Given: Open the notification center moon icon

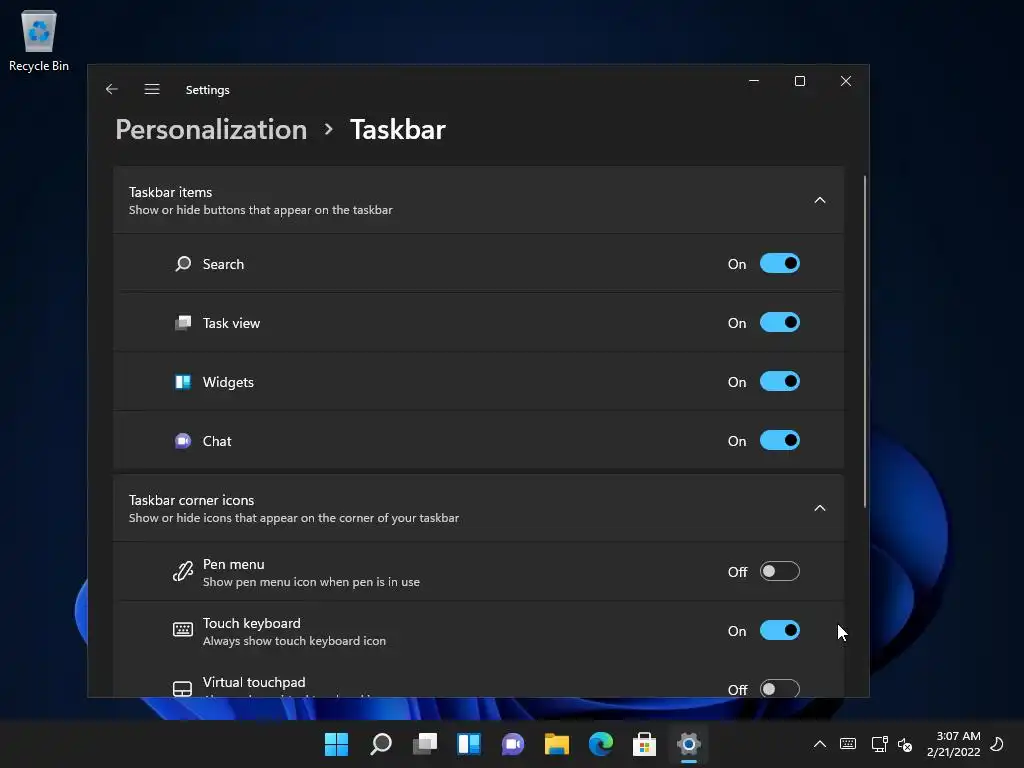Looking at the screenshot, I should [x=997, y=744].
